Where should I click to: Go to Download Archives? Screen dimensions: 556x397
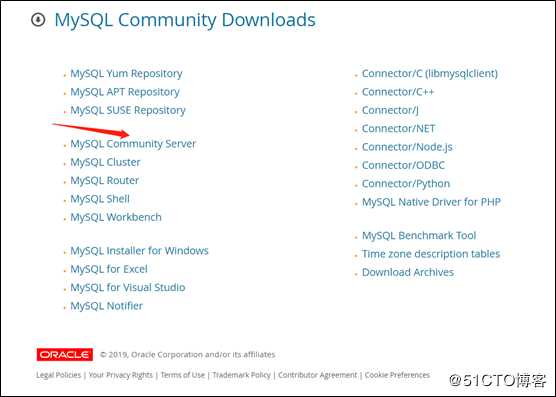(x=408, y=273)
